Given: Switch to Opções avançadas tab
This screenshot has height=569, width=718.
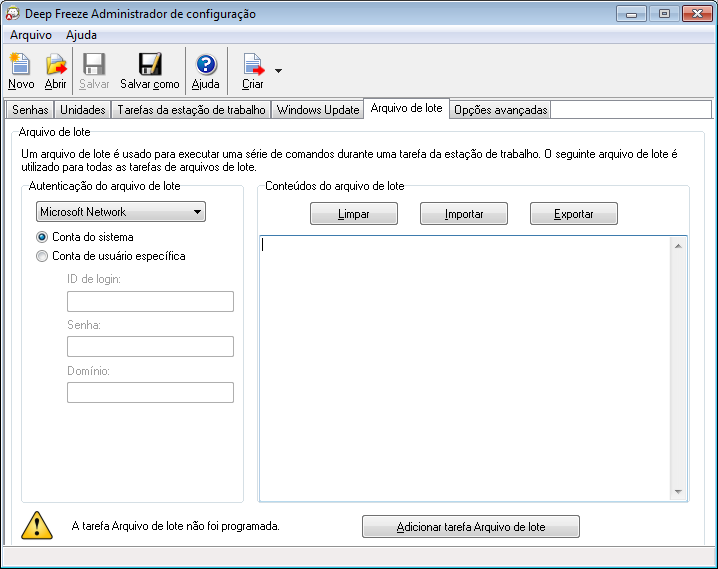Looking at the screenshot, I should (500, 110).
